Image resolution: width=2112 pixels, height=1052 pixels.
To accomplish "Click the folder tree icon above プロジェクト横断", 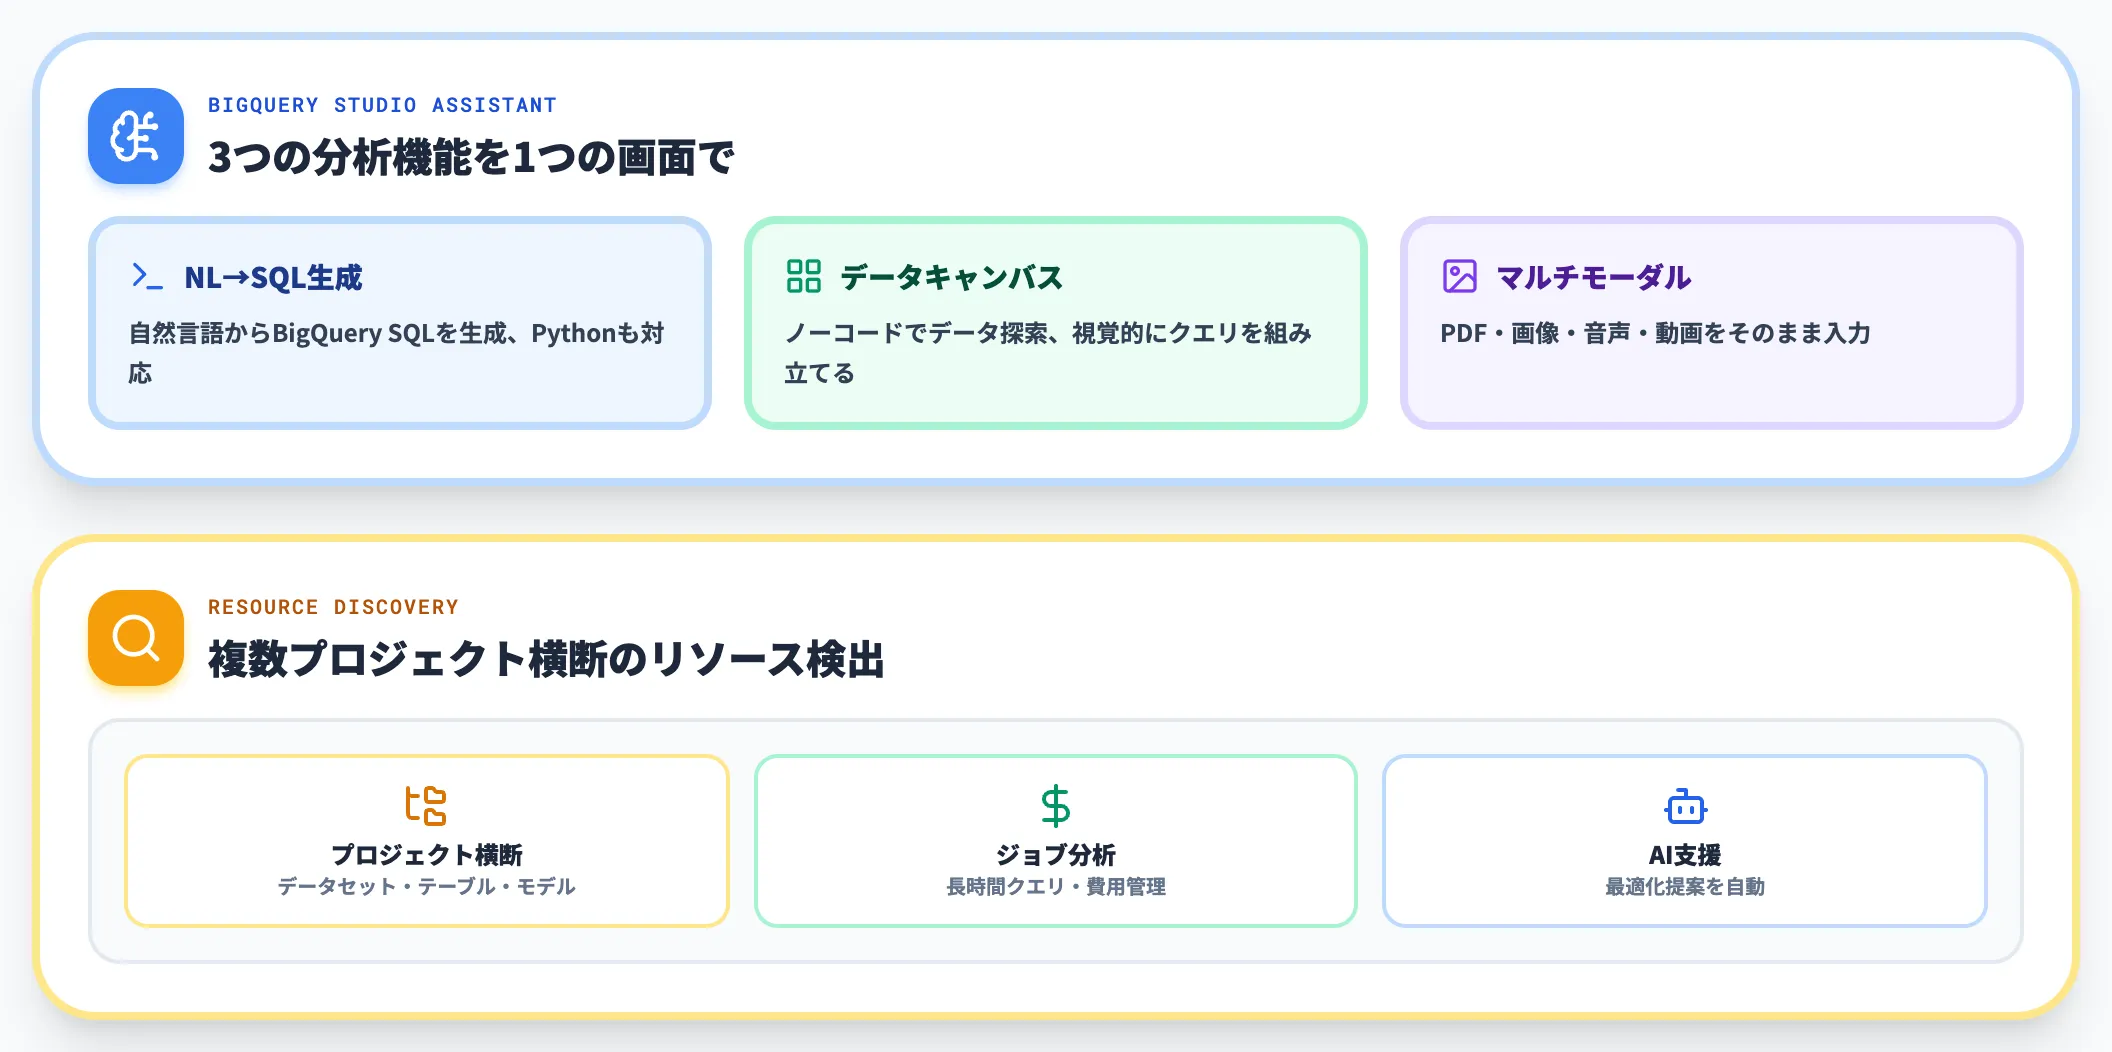I will point(426,806).
